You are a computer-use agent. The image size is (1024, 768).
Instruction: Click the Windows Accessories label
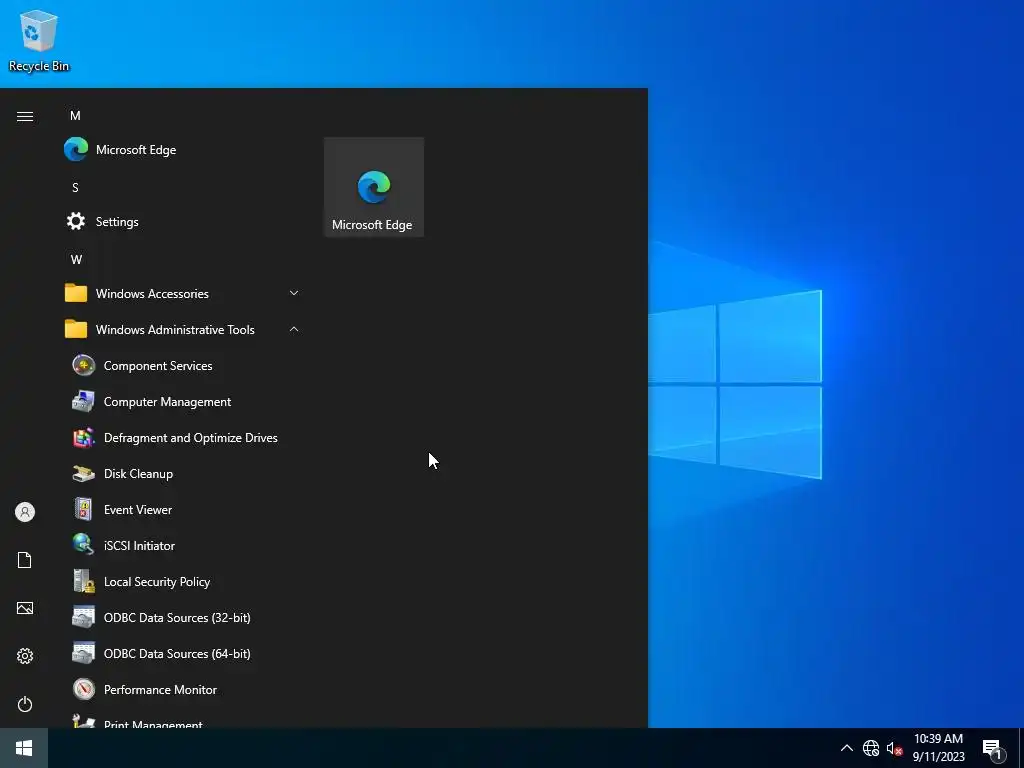[152, 293]
